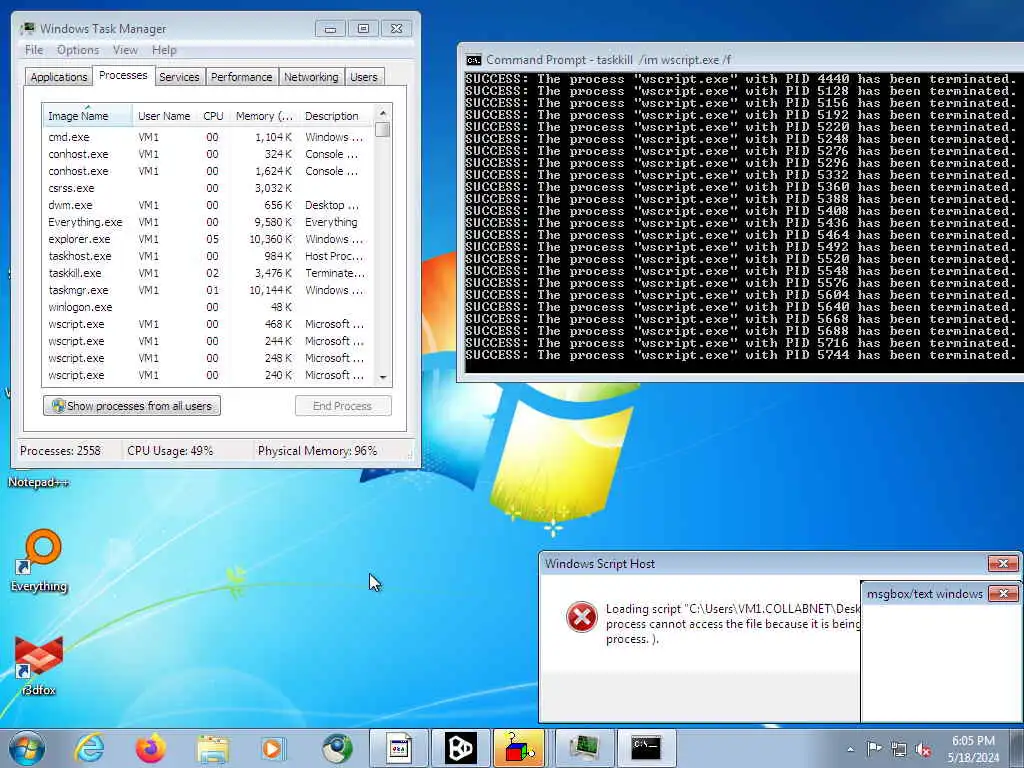
Task: Select explorer.exe process row
Action: [208, 239]
